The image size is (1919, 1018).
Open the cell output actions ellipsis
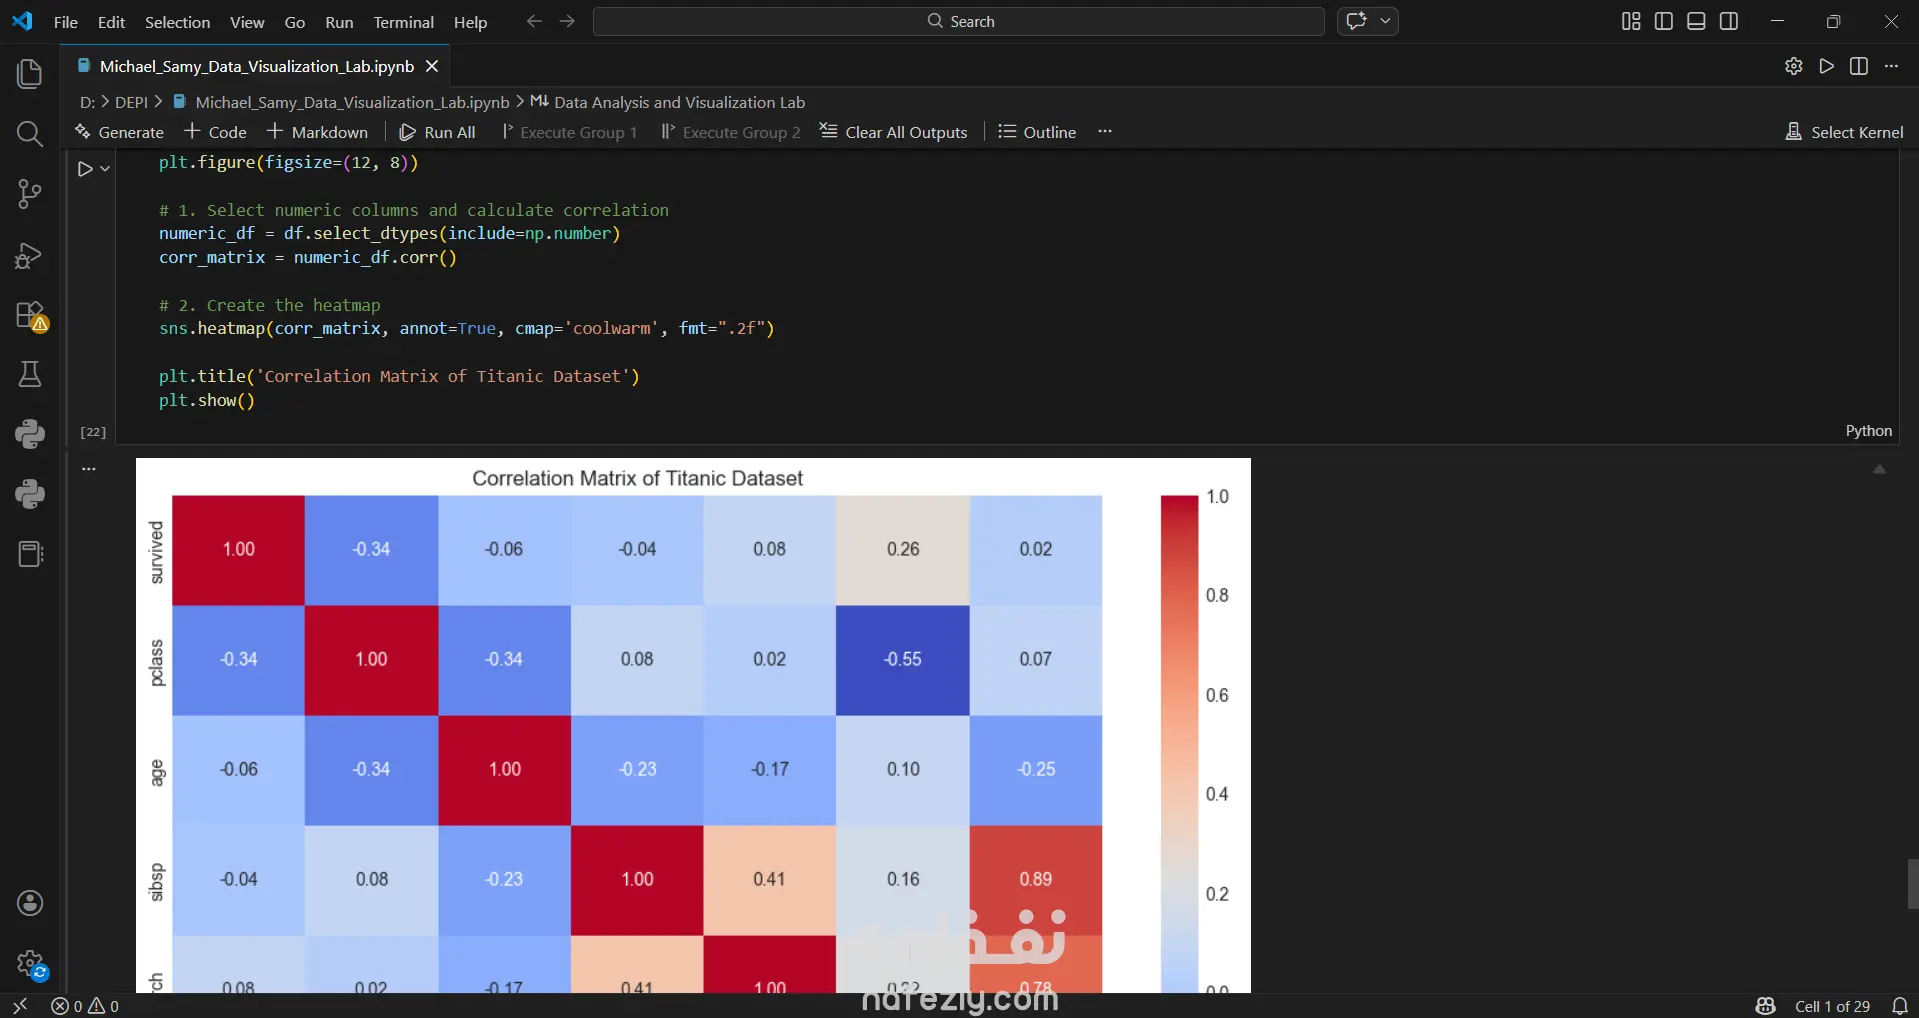point(89,468)
